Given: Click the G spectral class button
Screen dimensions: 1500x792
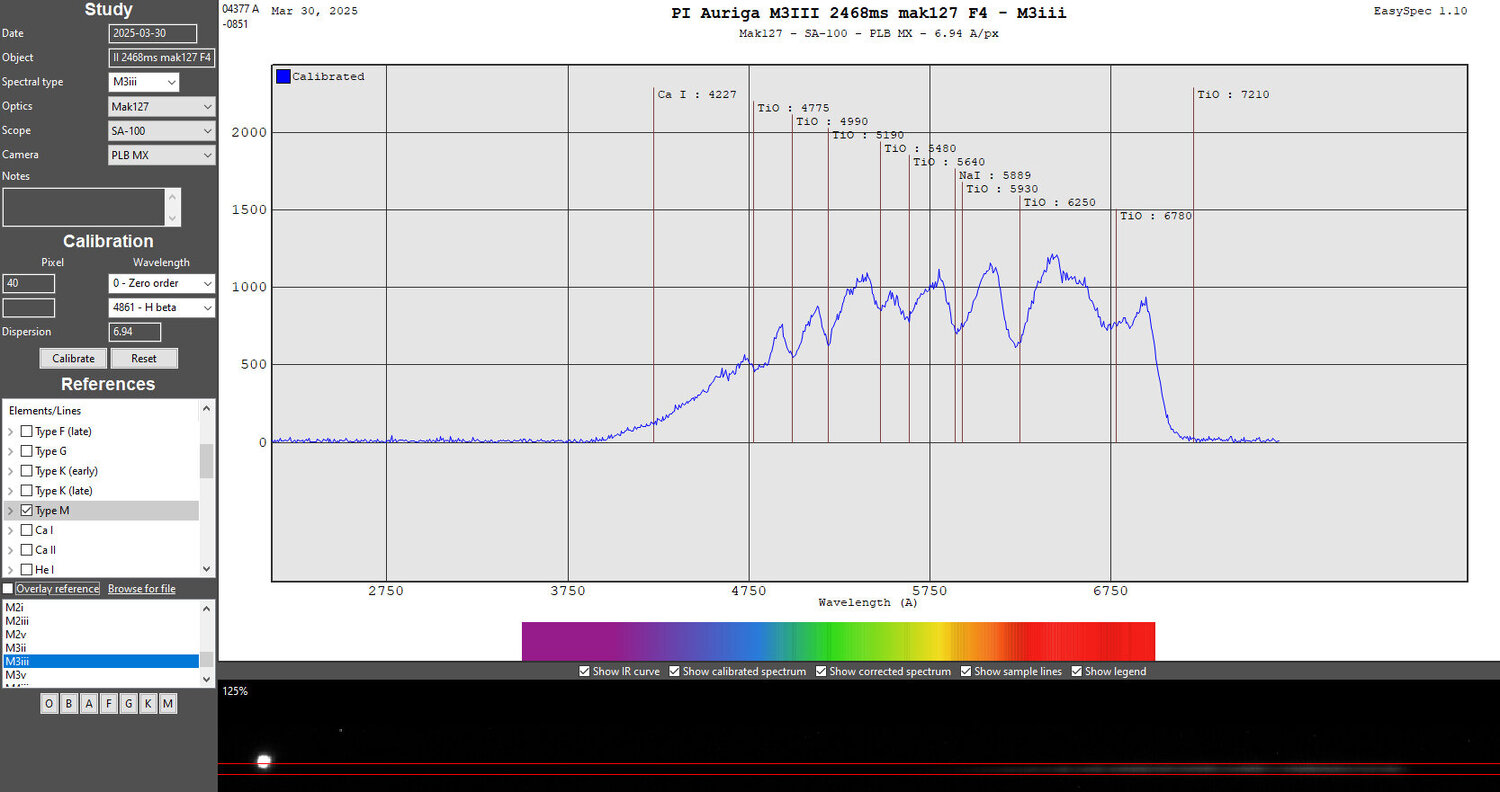Looking at the screenshot, I should (128, 704).
